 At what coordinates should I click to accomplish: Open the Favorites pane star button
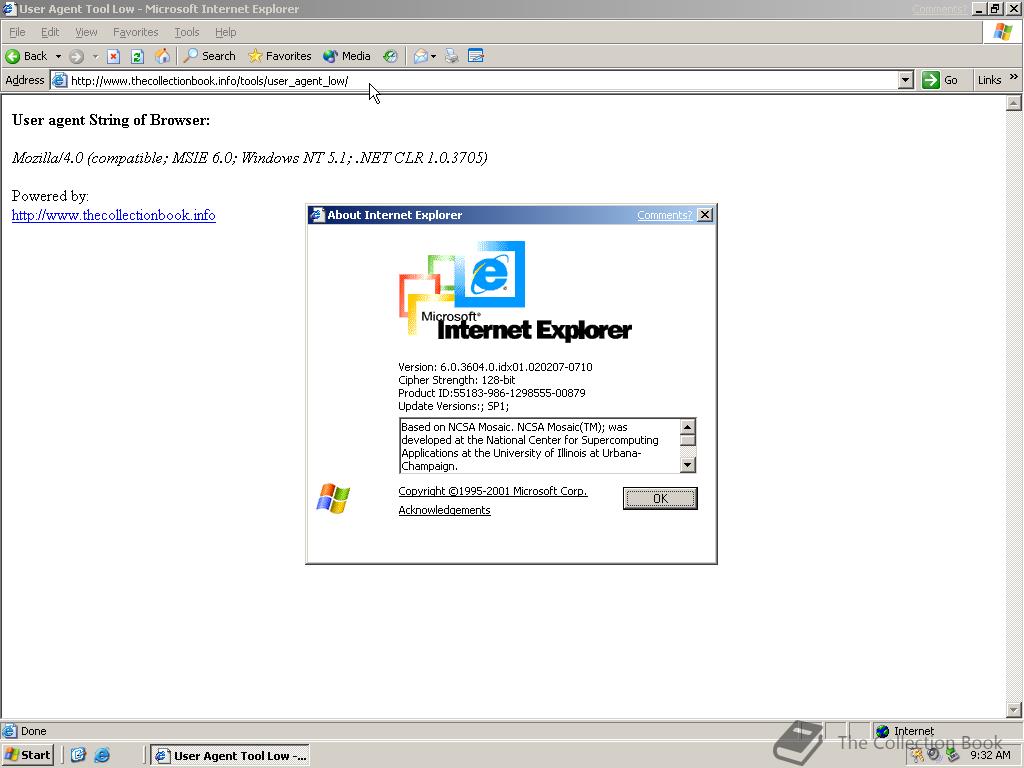(x=280, y=56)
